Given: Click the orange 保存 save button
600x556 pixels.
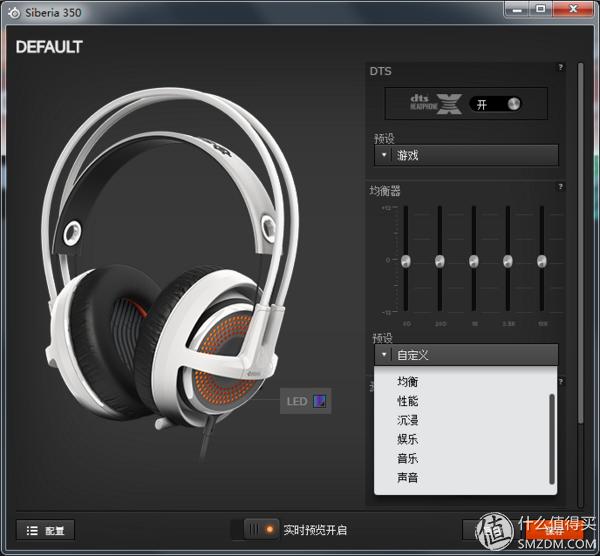Looking at the screenshot, I should (554, 530).
